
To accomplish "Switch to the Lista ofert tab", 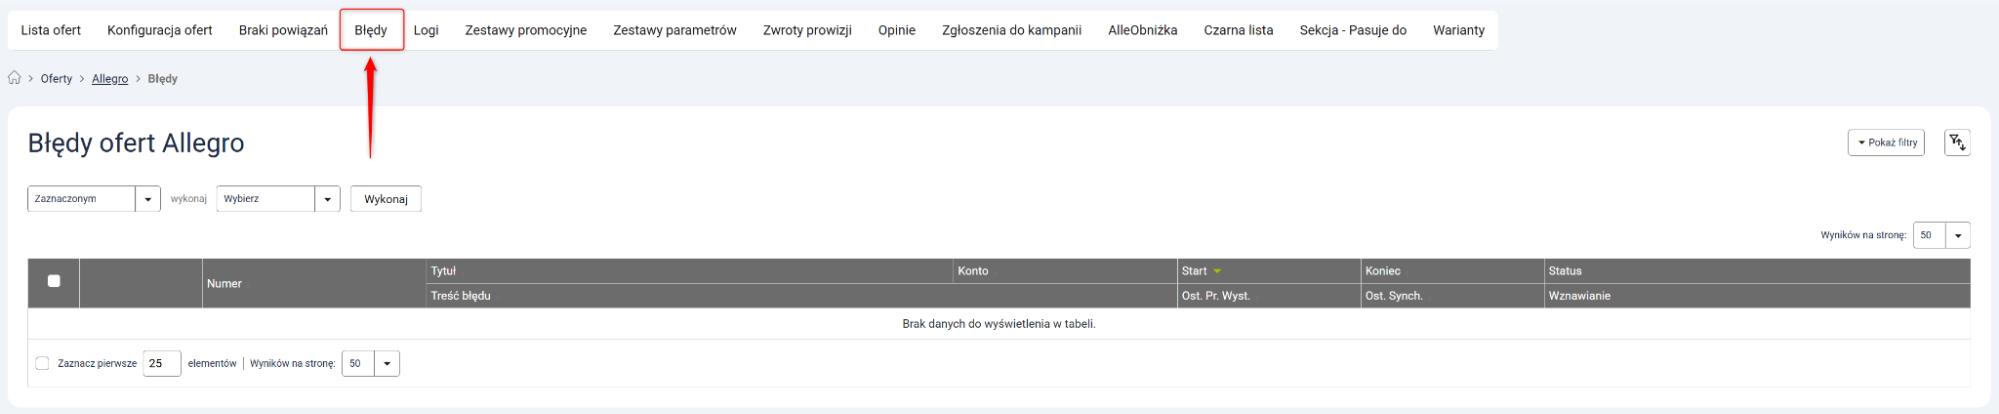I will point(51,30).
